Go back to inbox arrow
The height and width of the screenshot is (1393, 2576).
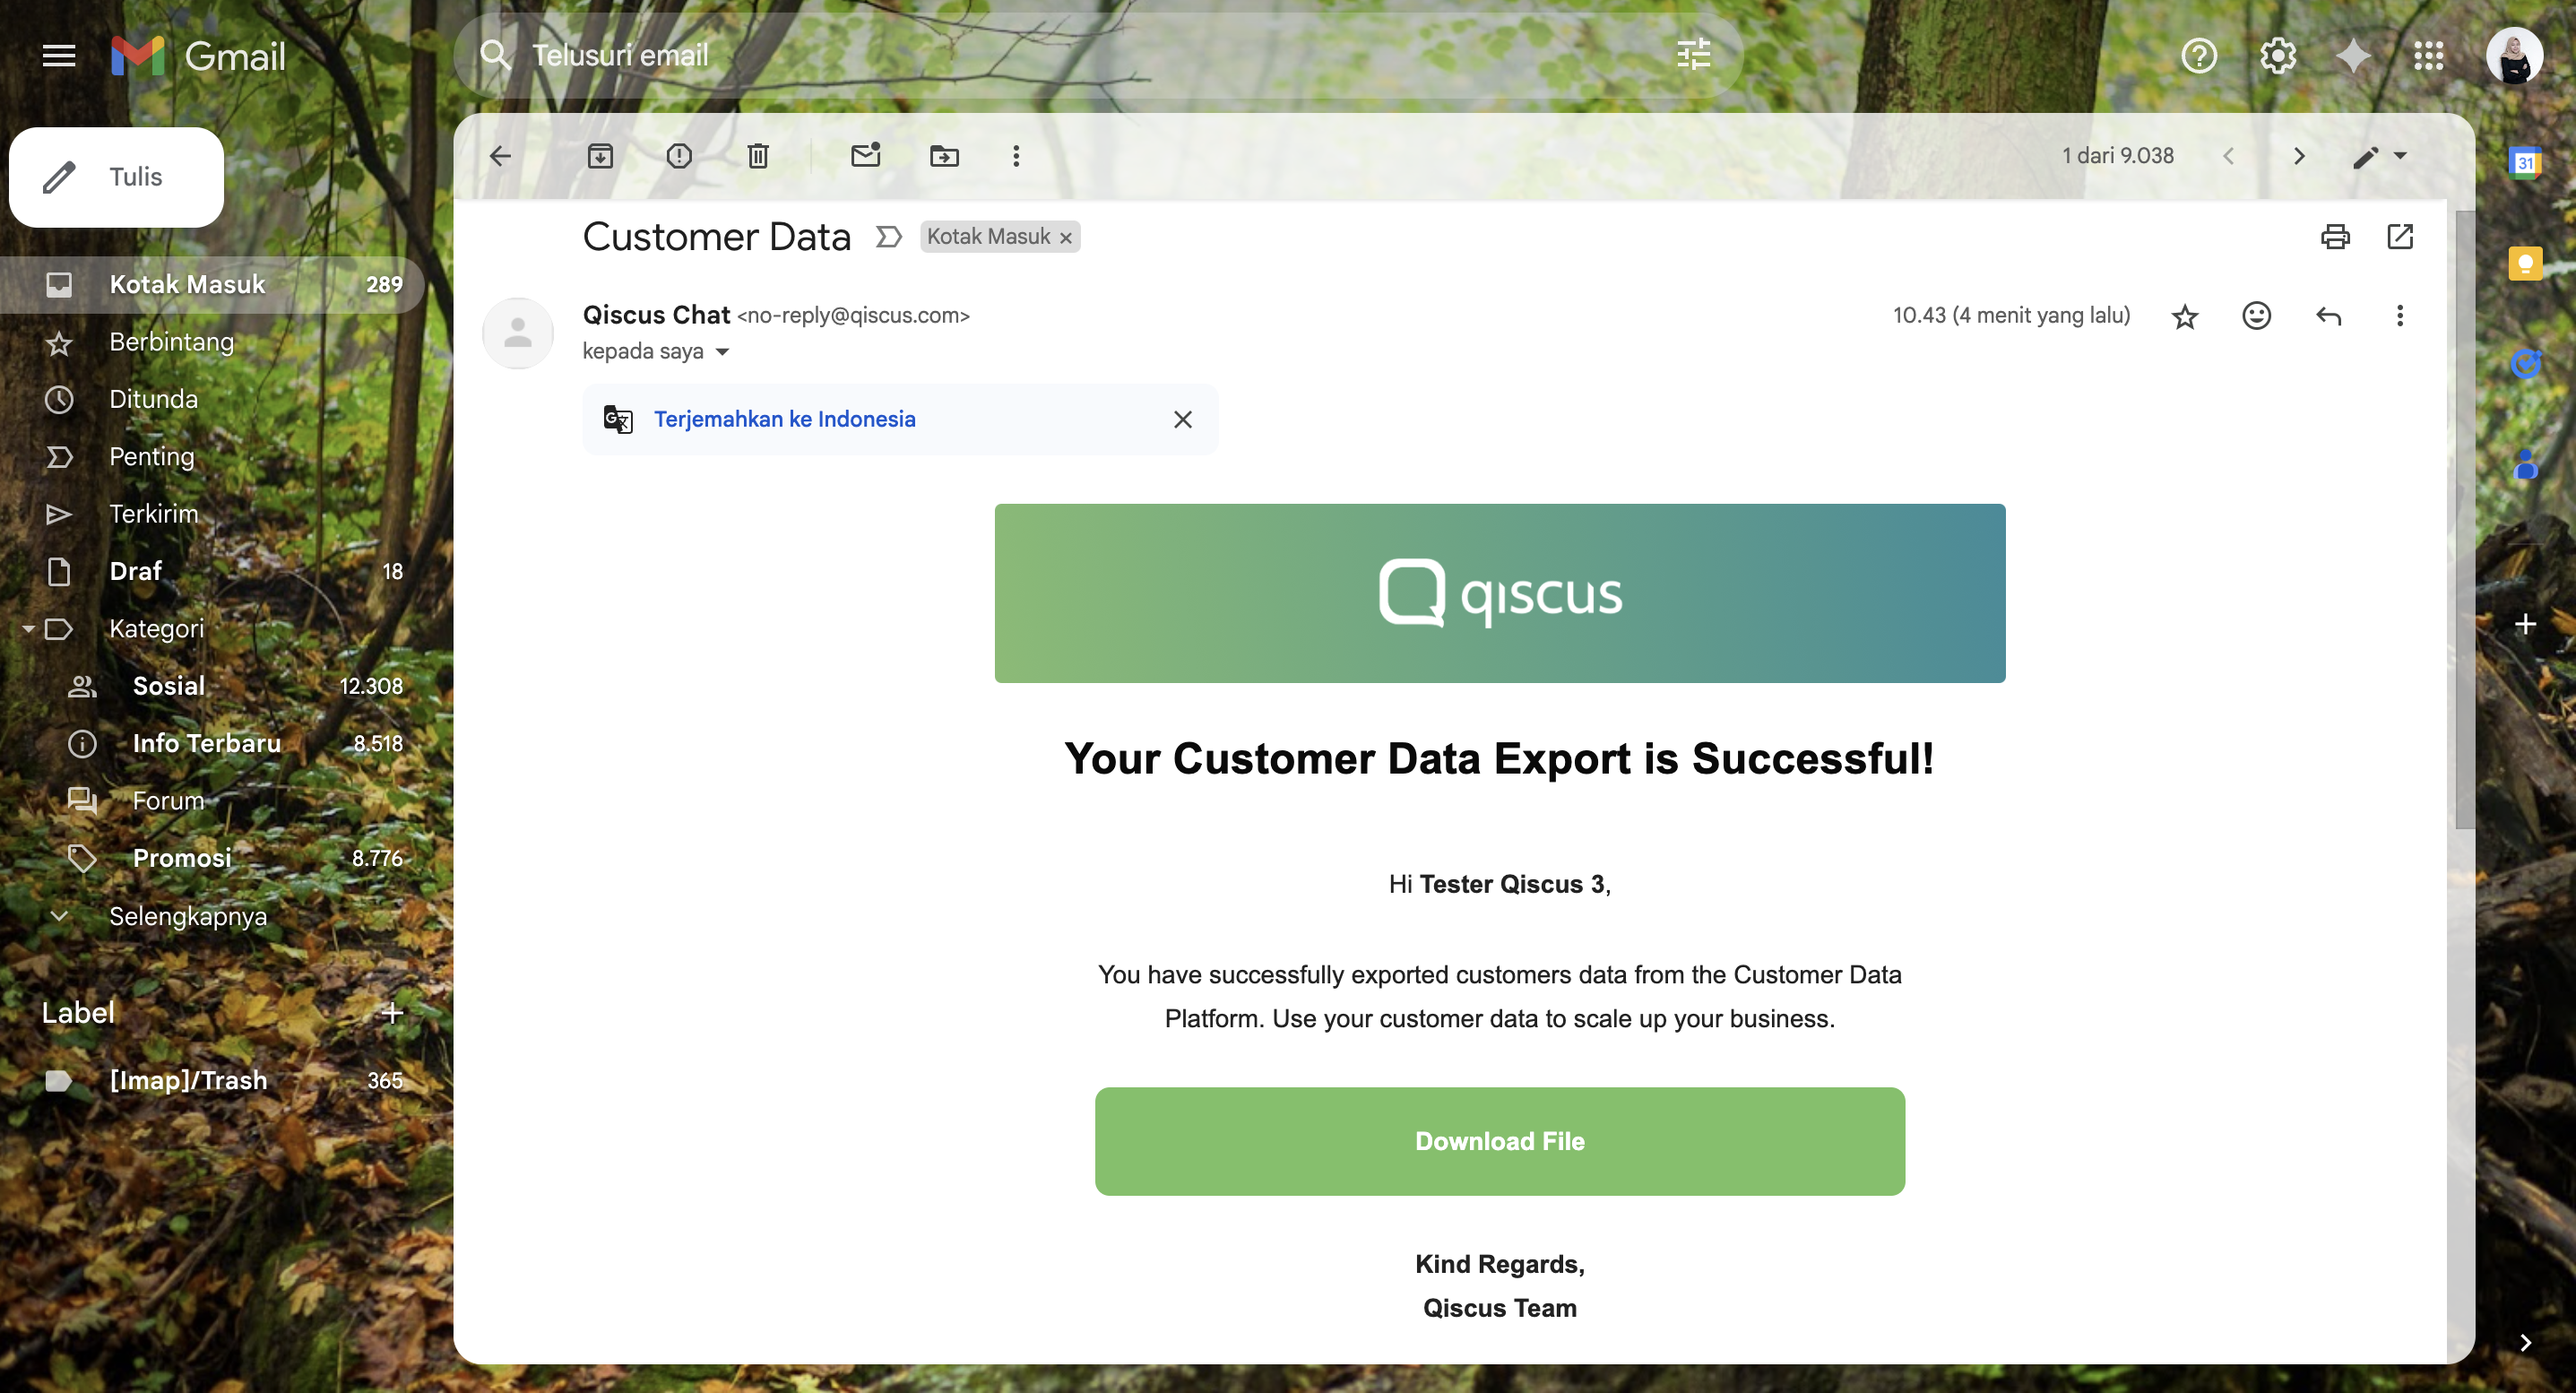coord(501,156)
